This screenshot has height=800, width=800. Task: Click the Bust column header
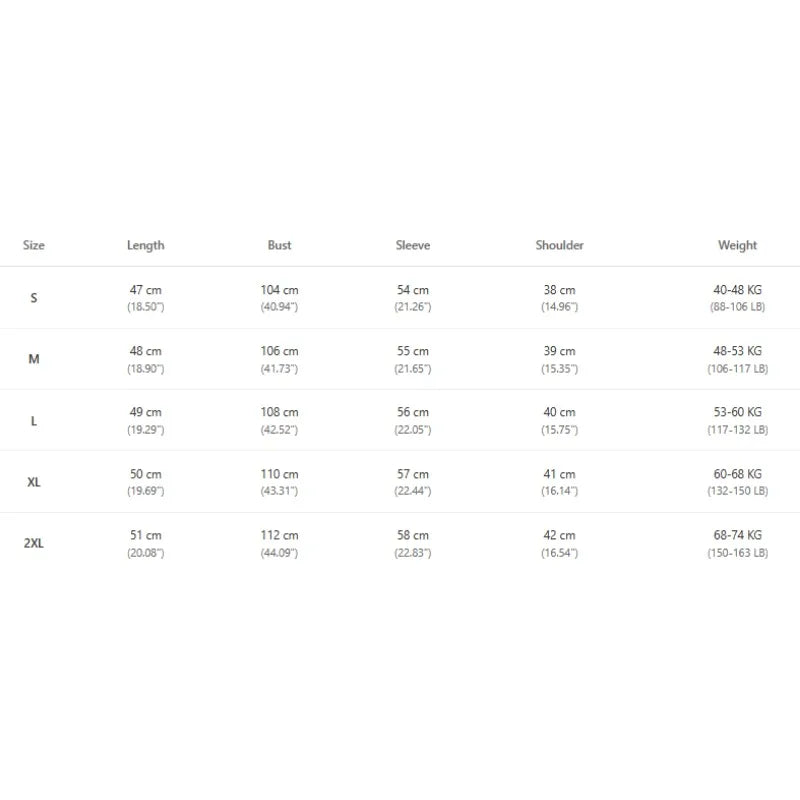point(280,245)
